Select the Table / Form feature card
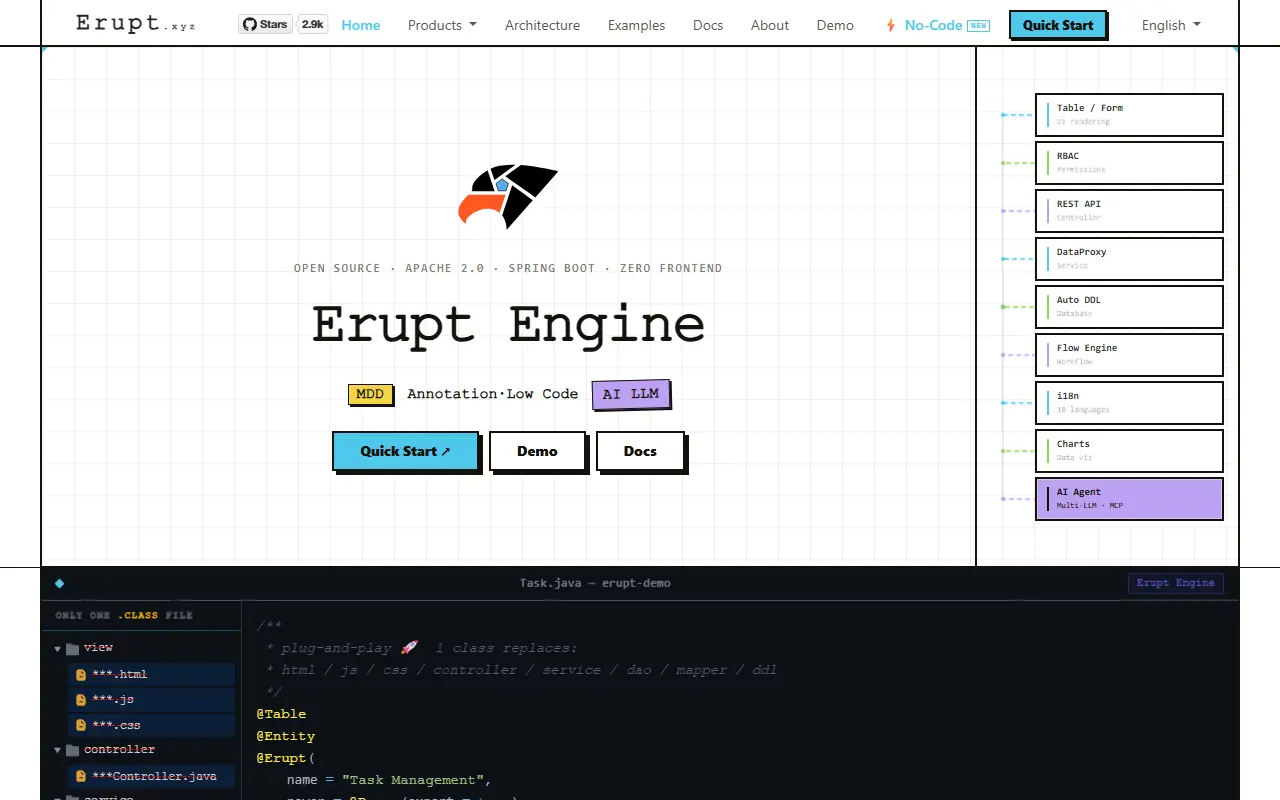 1129,115
